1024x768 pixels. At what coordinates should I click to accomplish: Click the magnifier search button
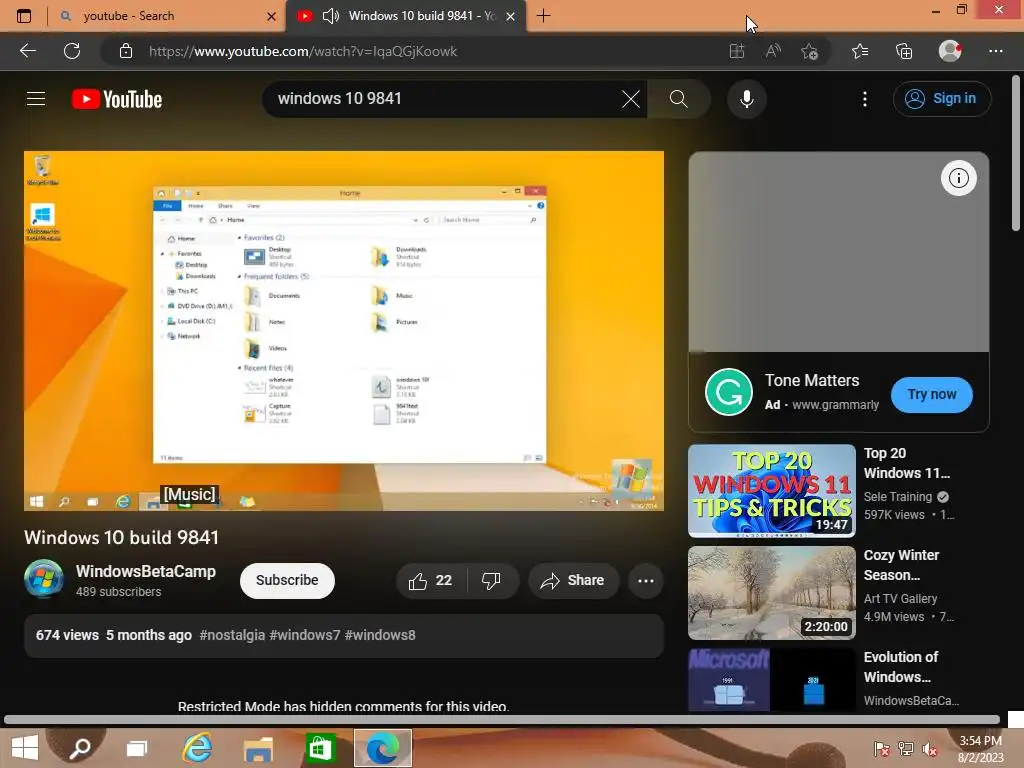pos(679,99)
